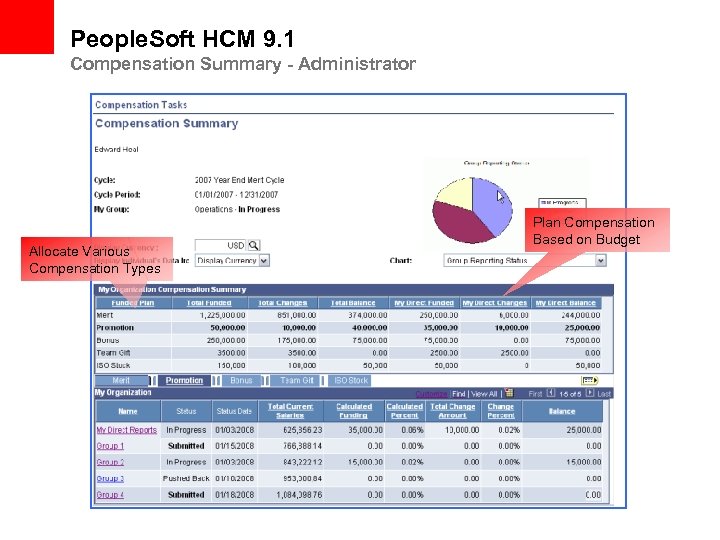Click the View All link

point(484,394)
